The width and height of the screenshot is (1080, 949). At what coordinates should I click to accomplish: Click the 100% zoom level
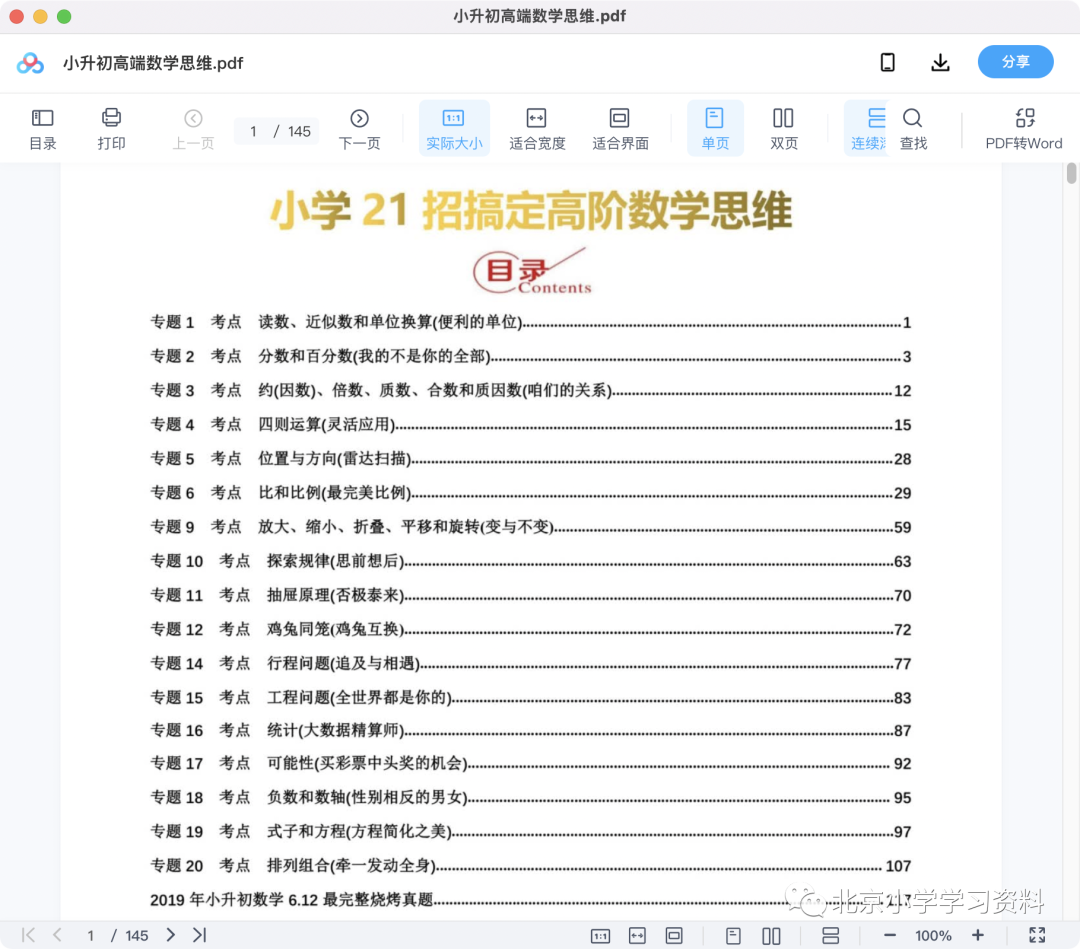933,935
